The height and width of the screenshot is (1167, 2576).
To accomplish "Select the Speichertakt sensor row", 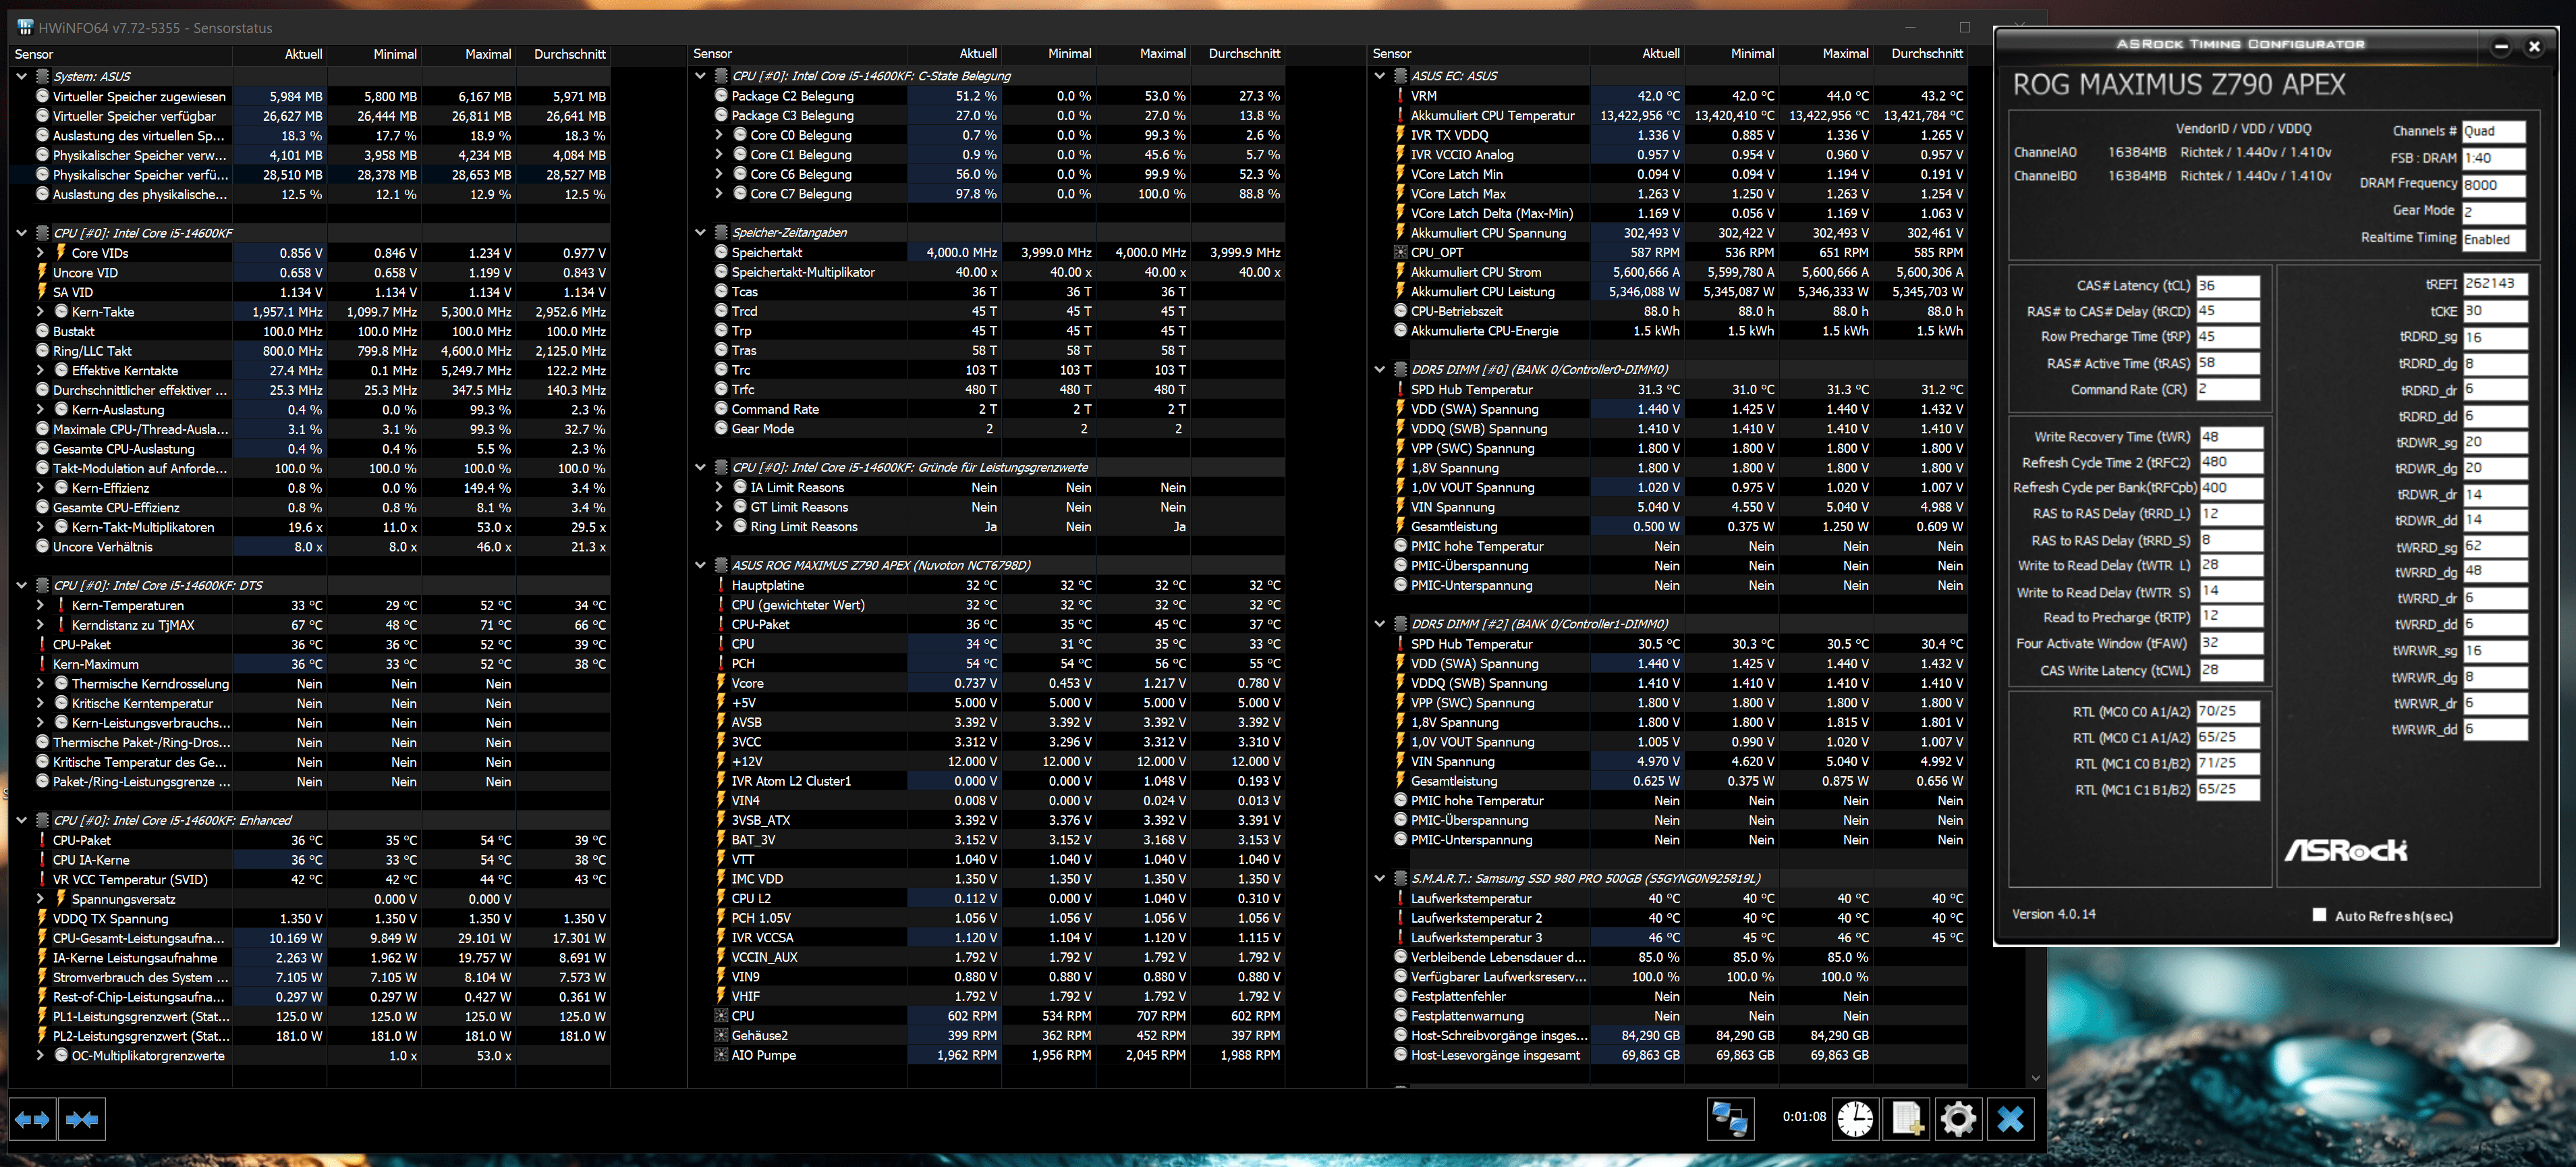I will [x=767, y=252].
